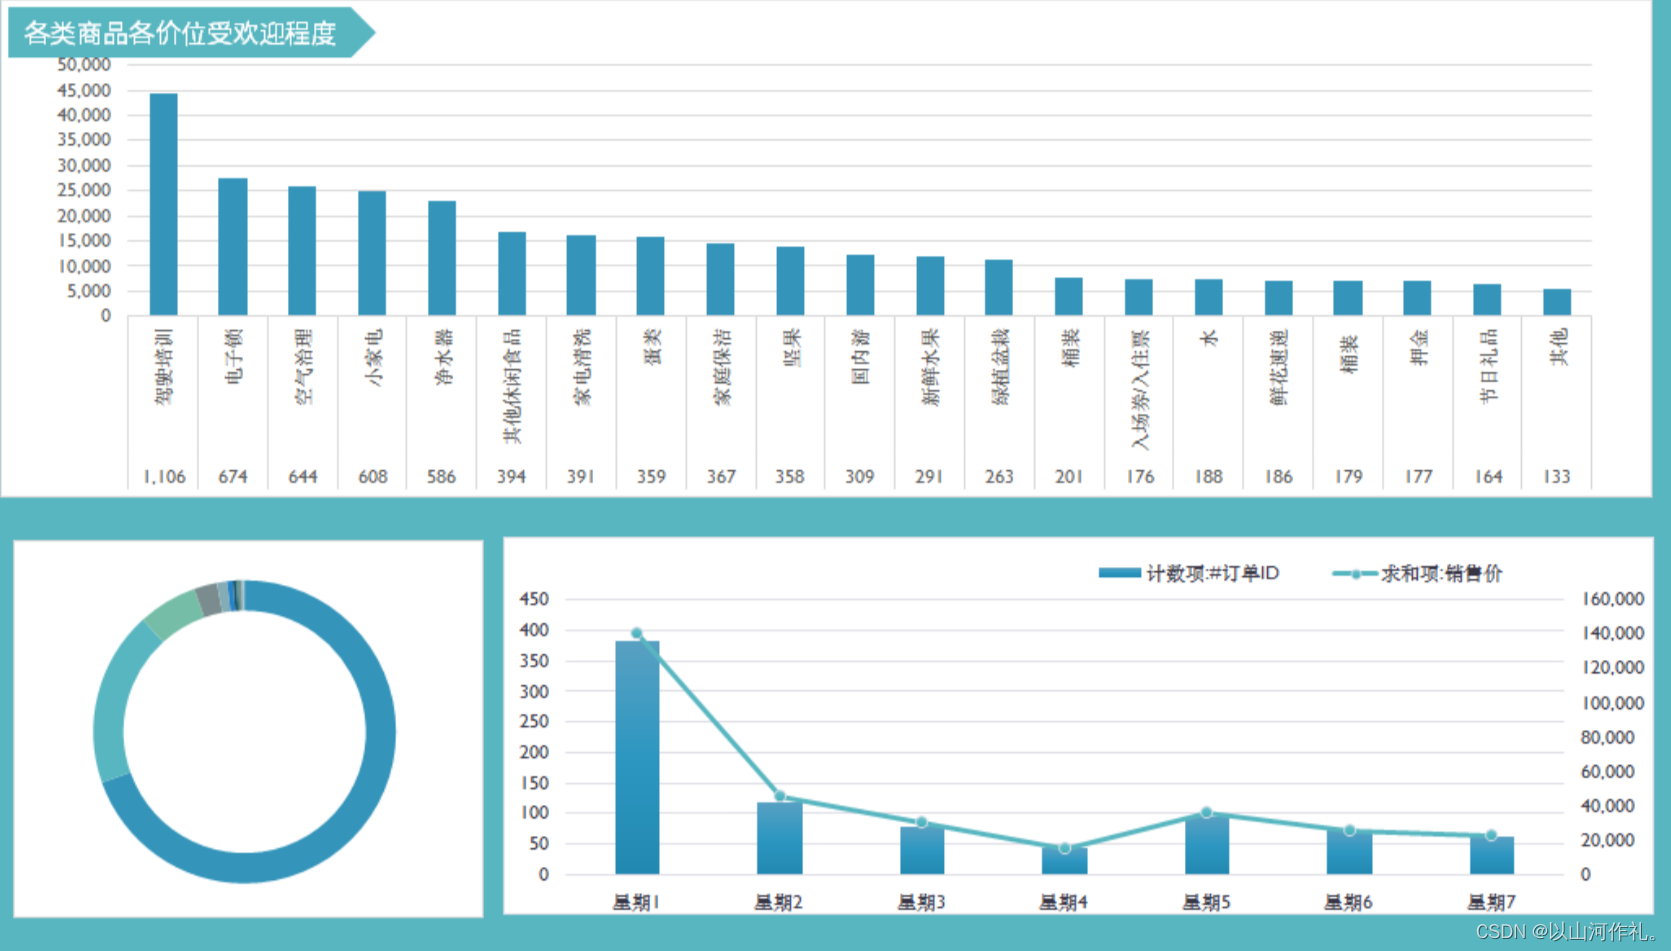Image resolution: width=1671 pixels, height=951 pixels.
Task: Click the 160,000 right axis label
Action: [1613, 599]
